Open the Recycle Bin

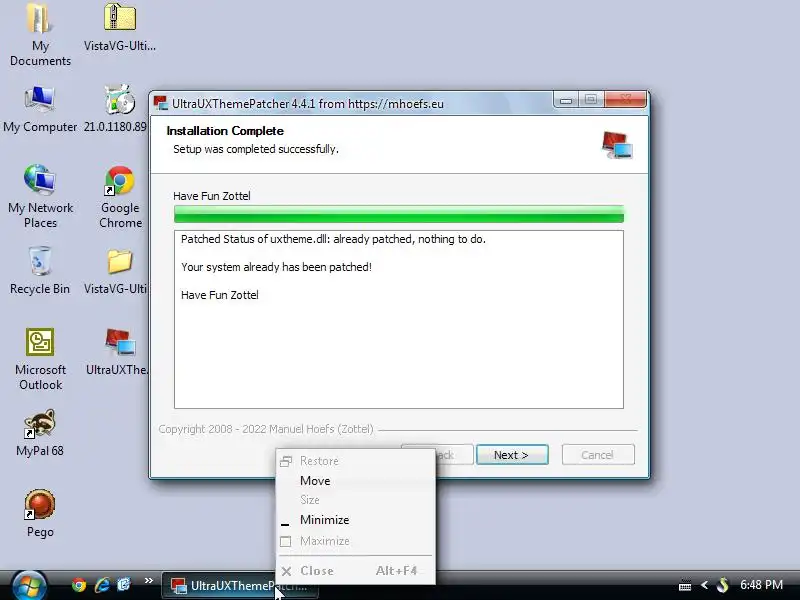coord(40,270)
